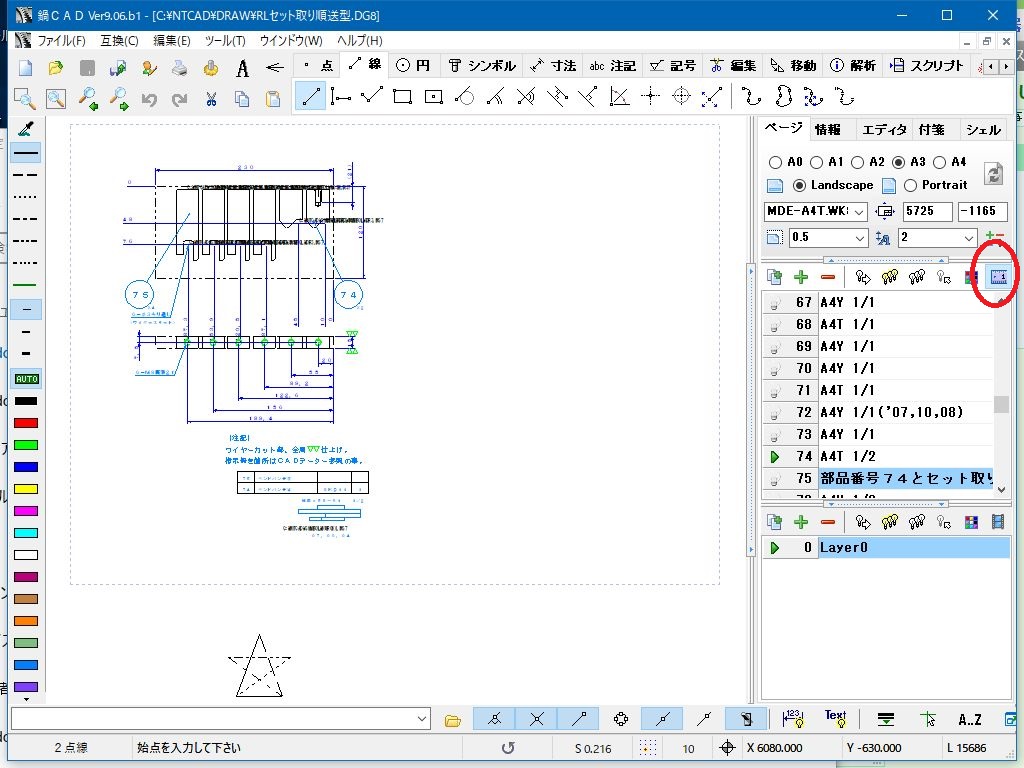This screenshot has width=1024, height=768.
Task: Select the center cross mark tool
Action: [650, 97]
